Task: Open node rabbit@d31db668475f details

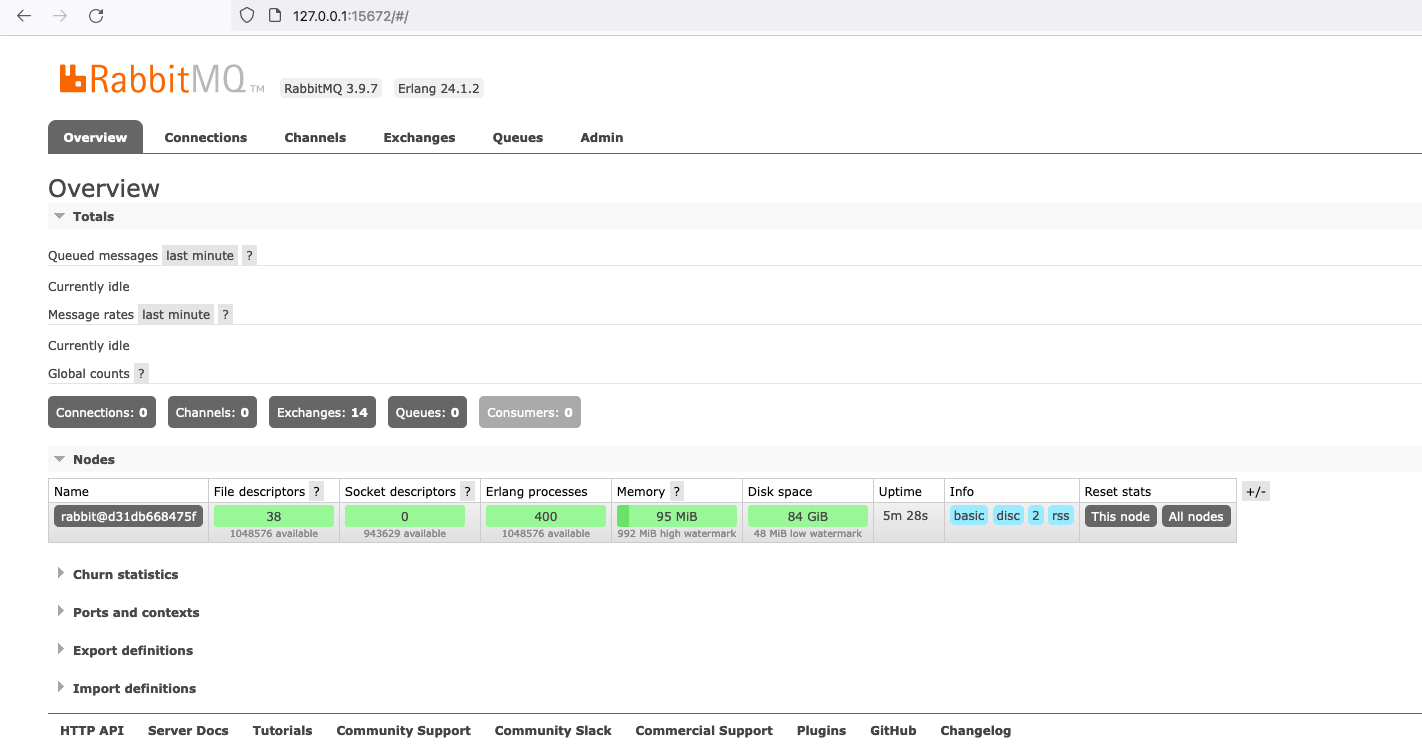Action: (128, 516)
